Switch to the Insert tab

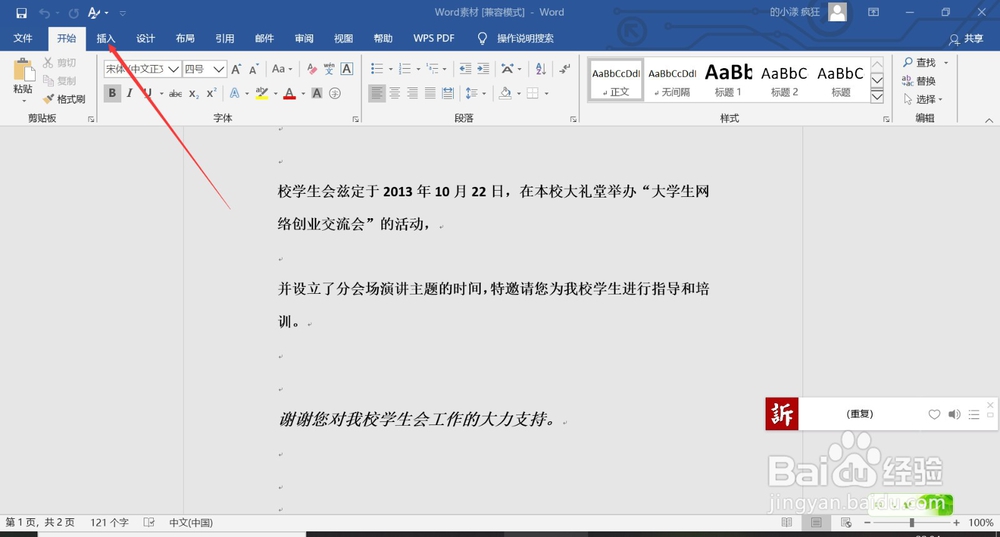(x=106, y=38)
